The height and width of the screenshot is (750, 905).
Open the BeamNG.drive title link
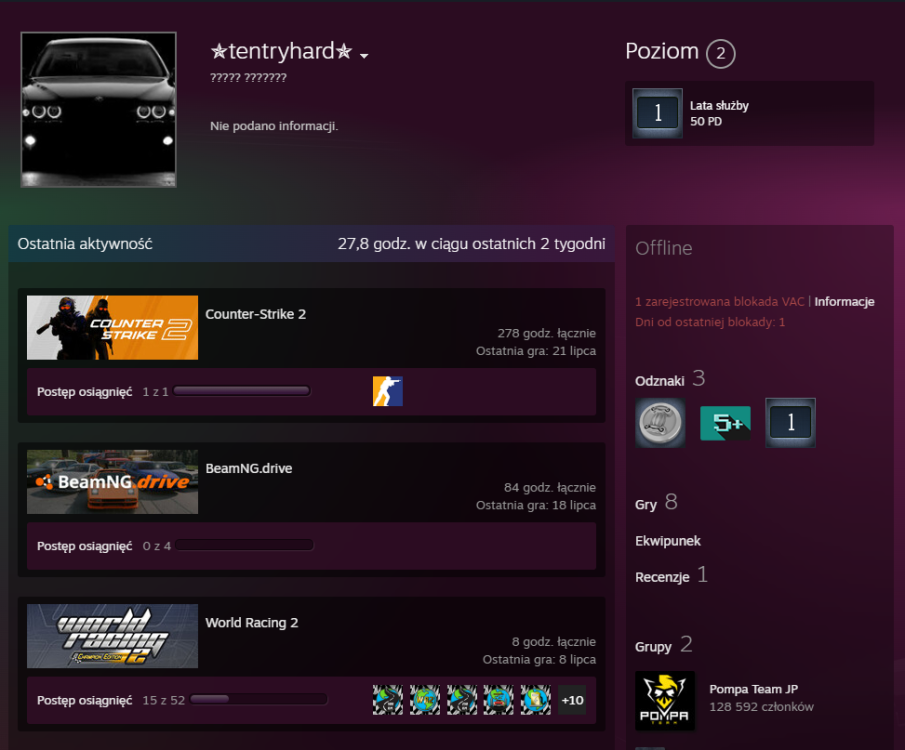coord(249,468)
